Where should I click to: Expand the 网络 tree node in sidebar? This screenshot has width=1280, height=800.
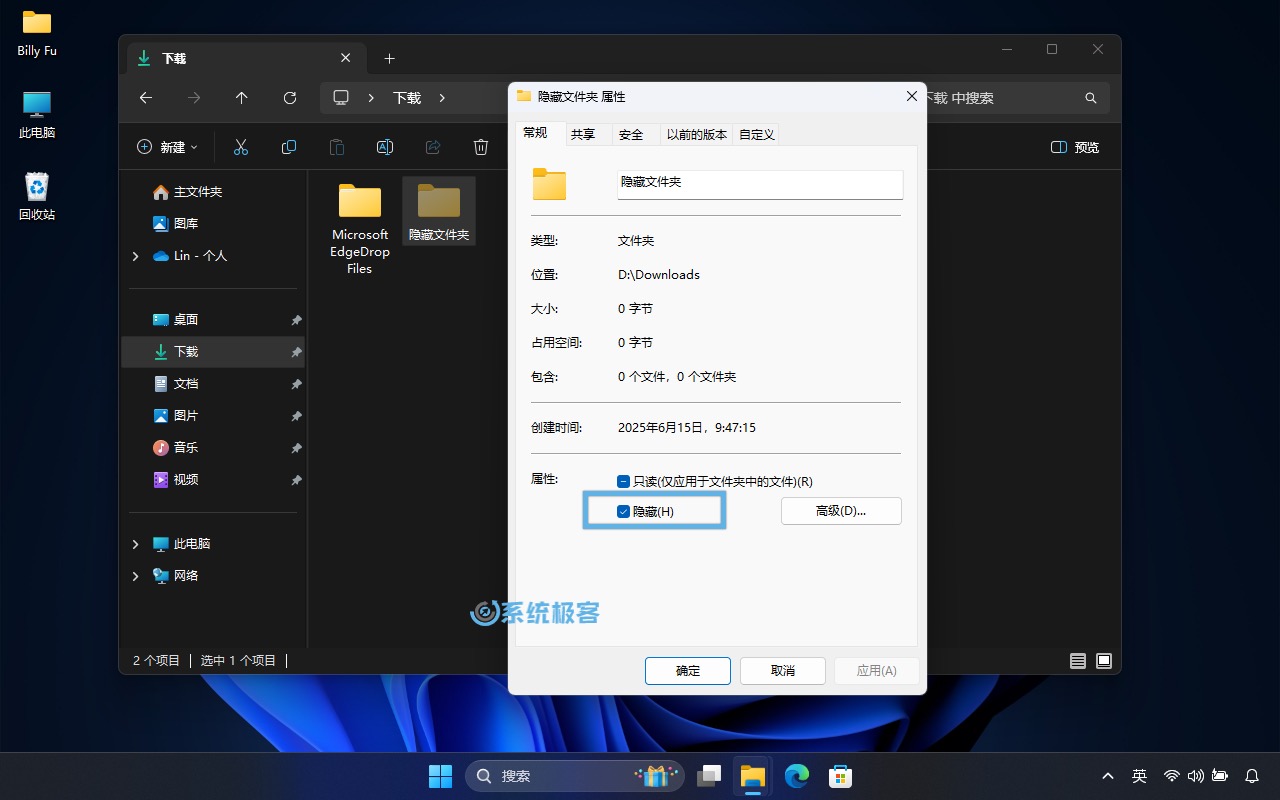point(135,576)
